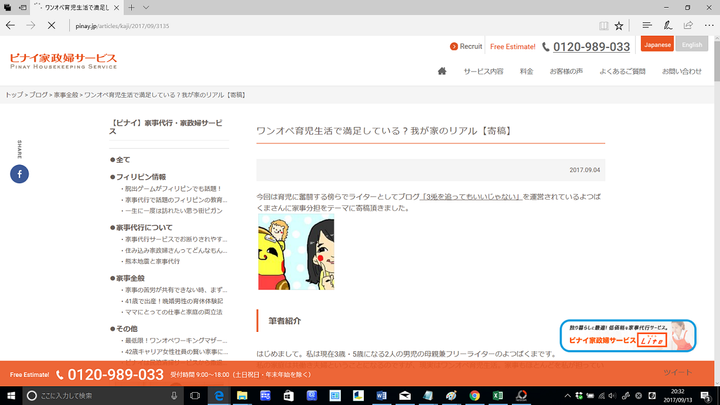The height and width of the screenshot is (405, 720).
Task: Show hidden system tray icons chevron
Action: click(x=568, y=395)
